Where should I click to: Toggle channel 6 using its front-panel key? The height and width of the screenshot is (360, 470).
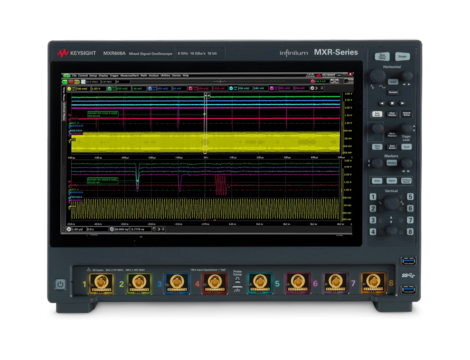pos(410,209)
